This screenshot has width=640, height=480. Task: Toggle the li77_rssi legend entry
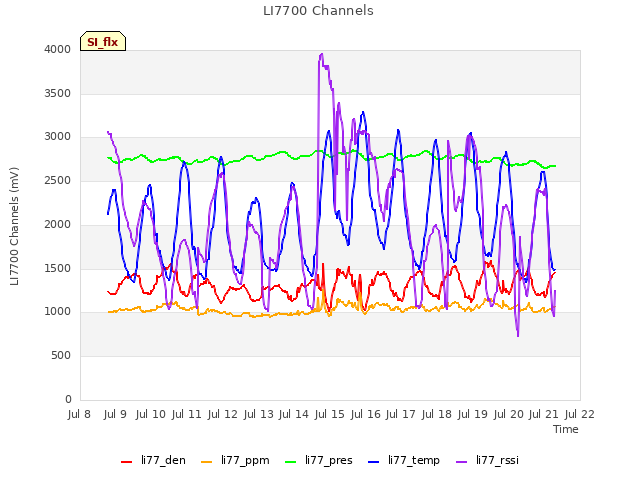pyautogui.click(x=487, y=460)
